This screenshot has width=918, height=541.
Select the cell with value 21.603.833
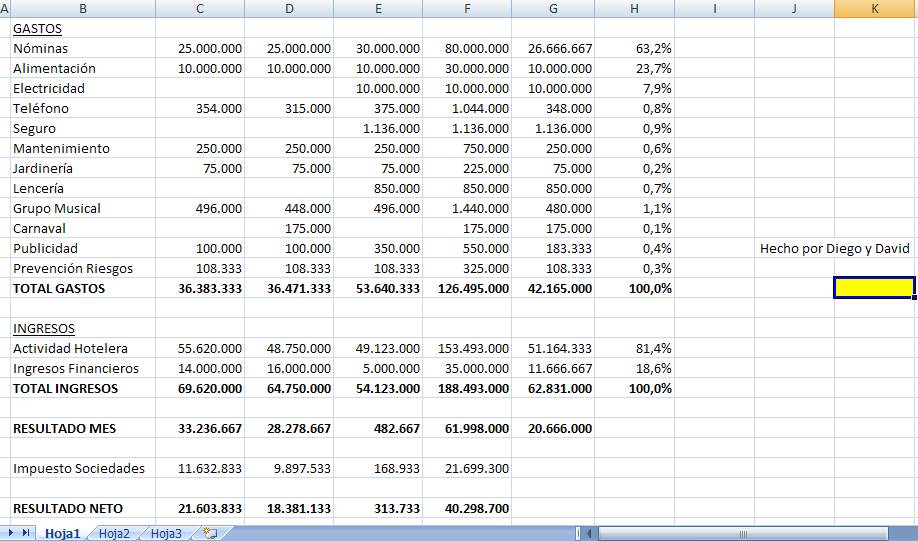tap(200, 508)
